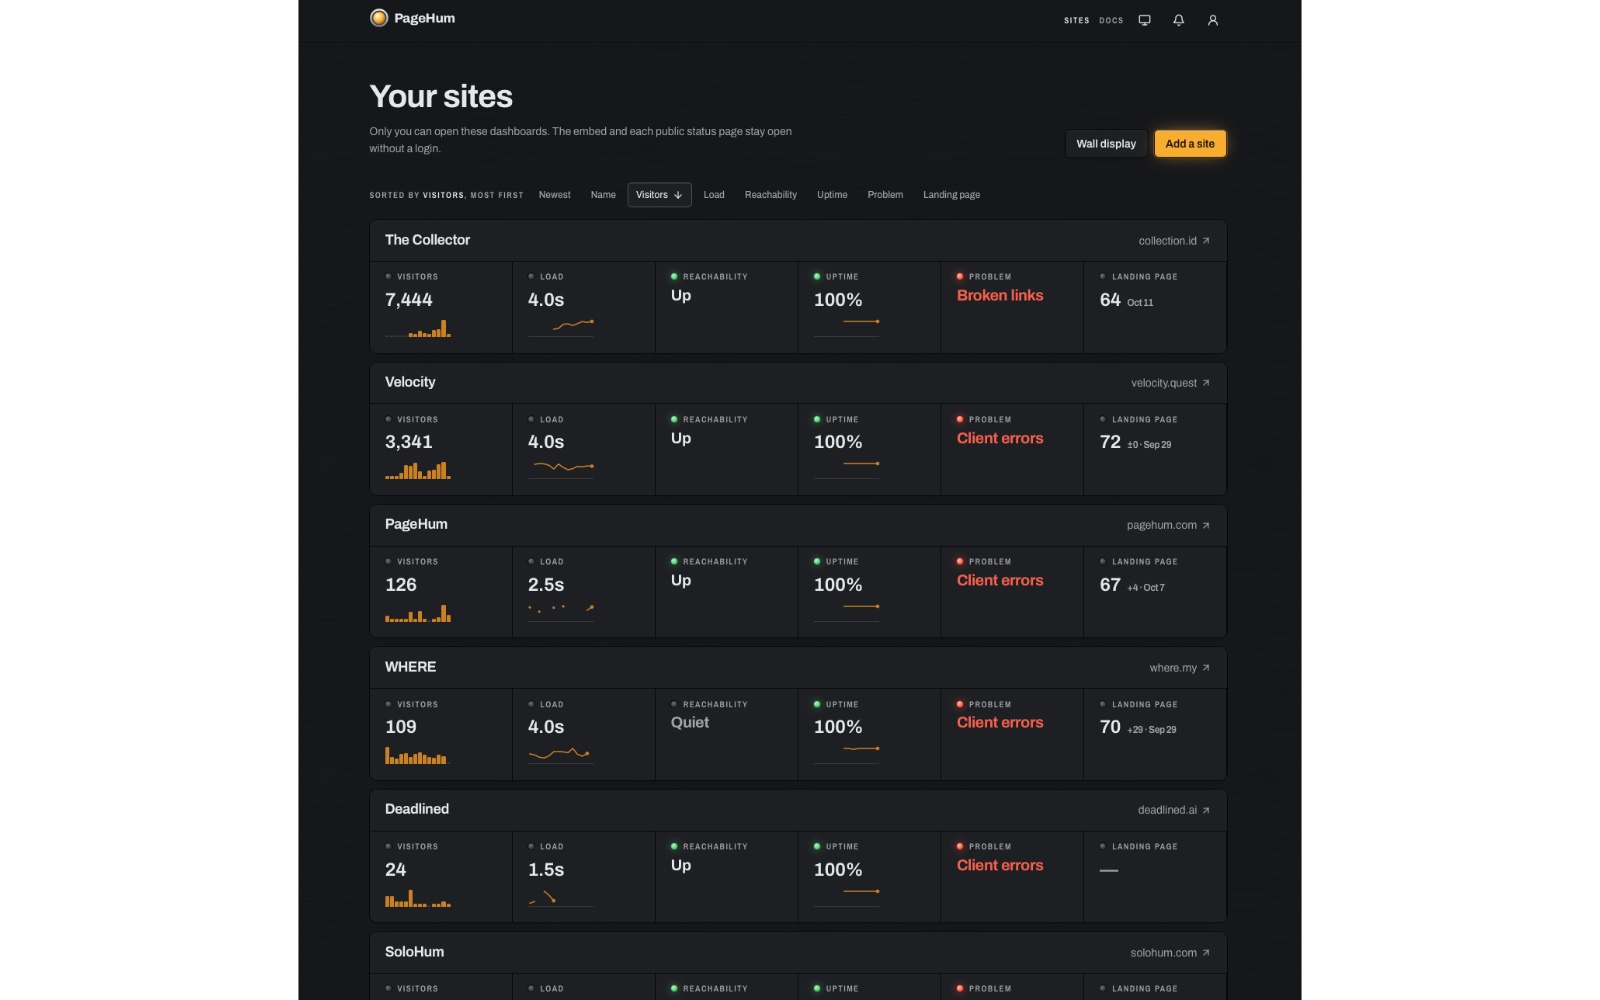
Task: Click The Collector landing page score 64
Action: coord(1110,300)
